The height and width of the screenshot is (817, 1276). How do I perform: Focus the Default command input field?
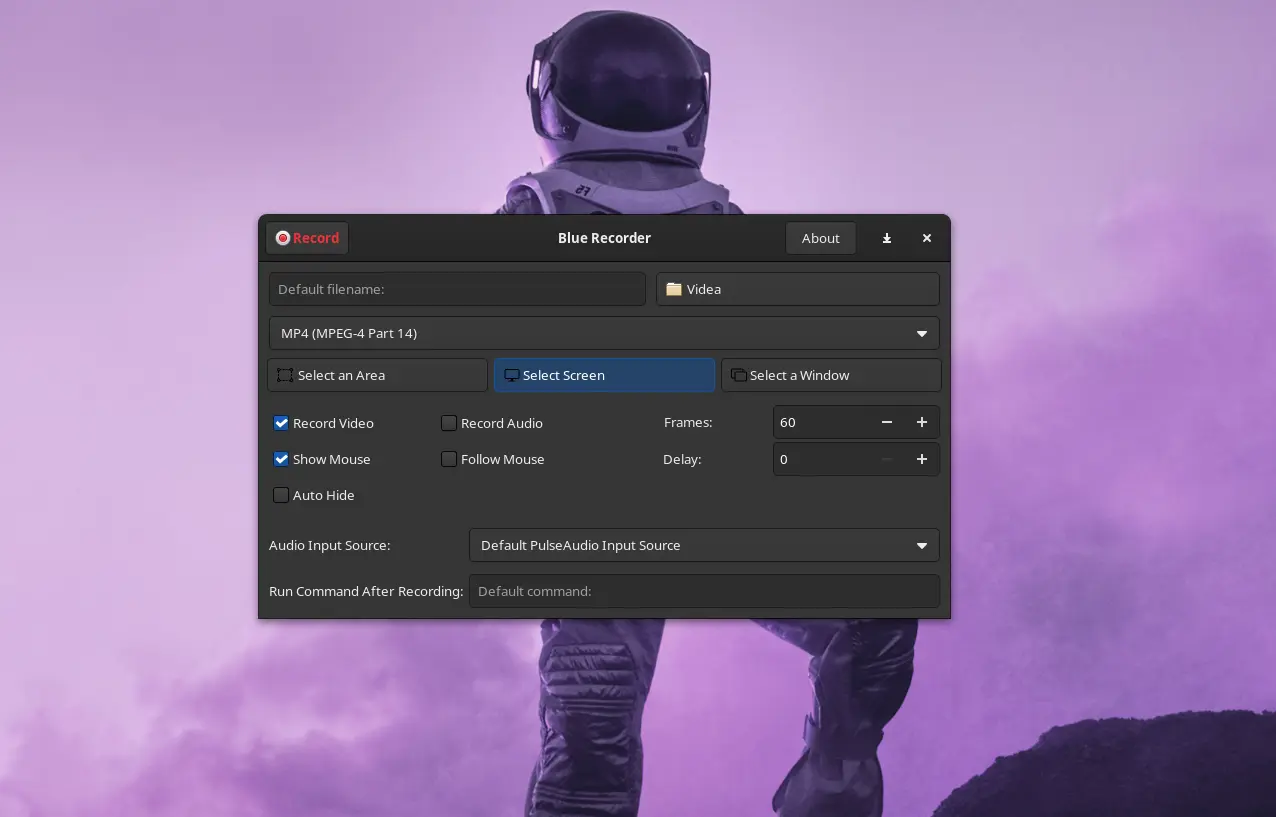coord(704,591)
